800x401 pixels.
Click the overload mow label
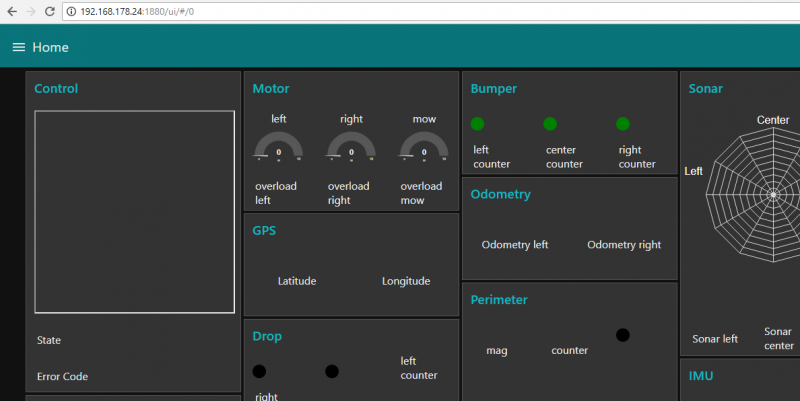point(421,193)
